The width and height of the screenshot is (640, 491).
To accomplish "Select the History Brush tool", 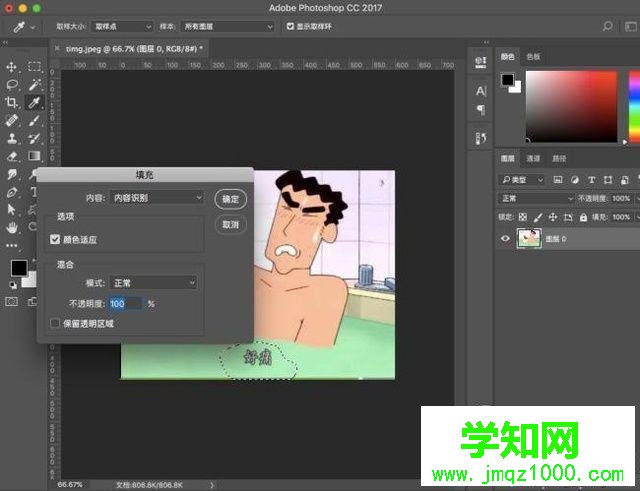I will pos(34,138).
